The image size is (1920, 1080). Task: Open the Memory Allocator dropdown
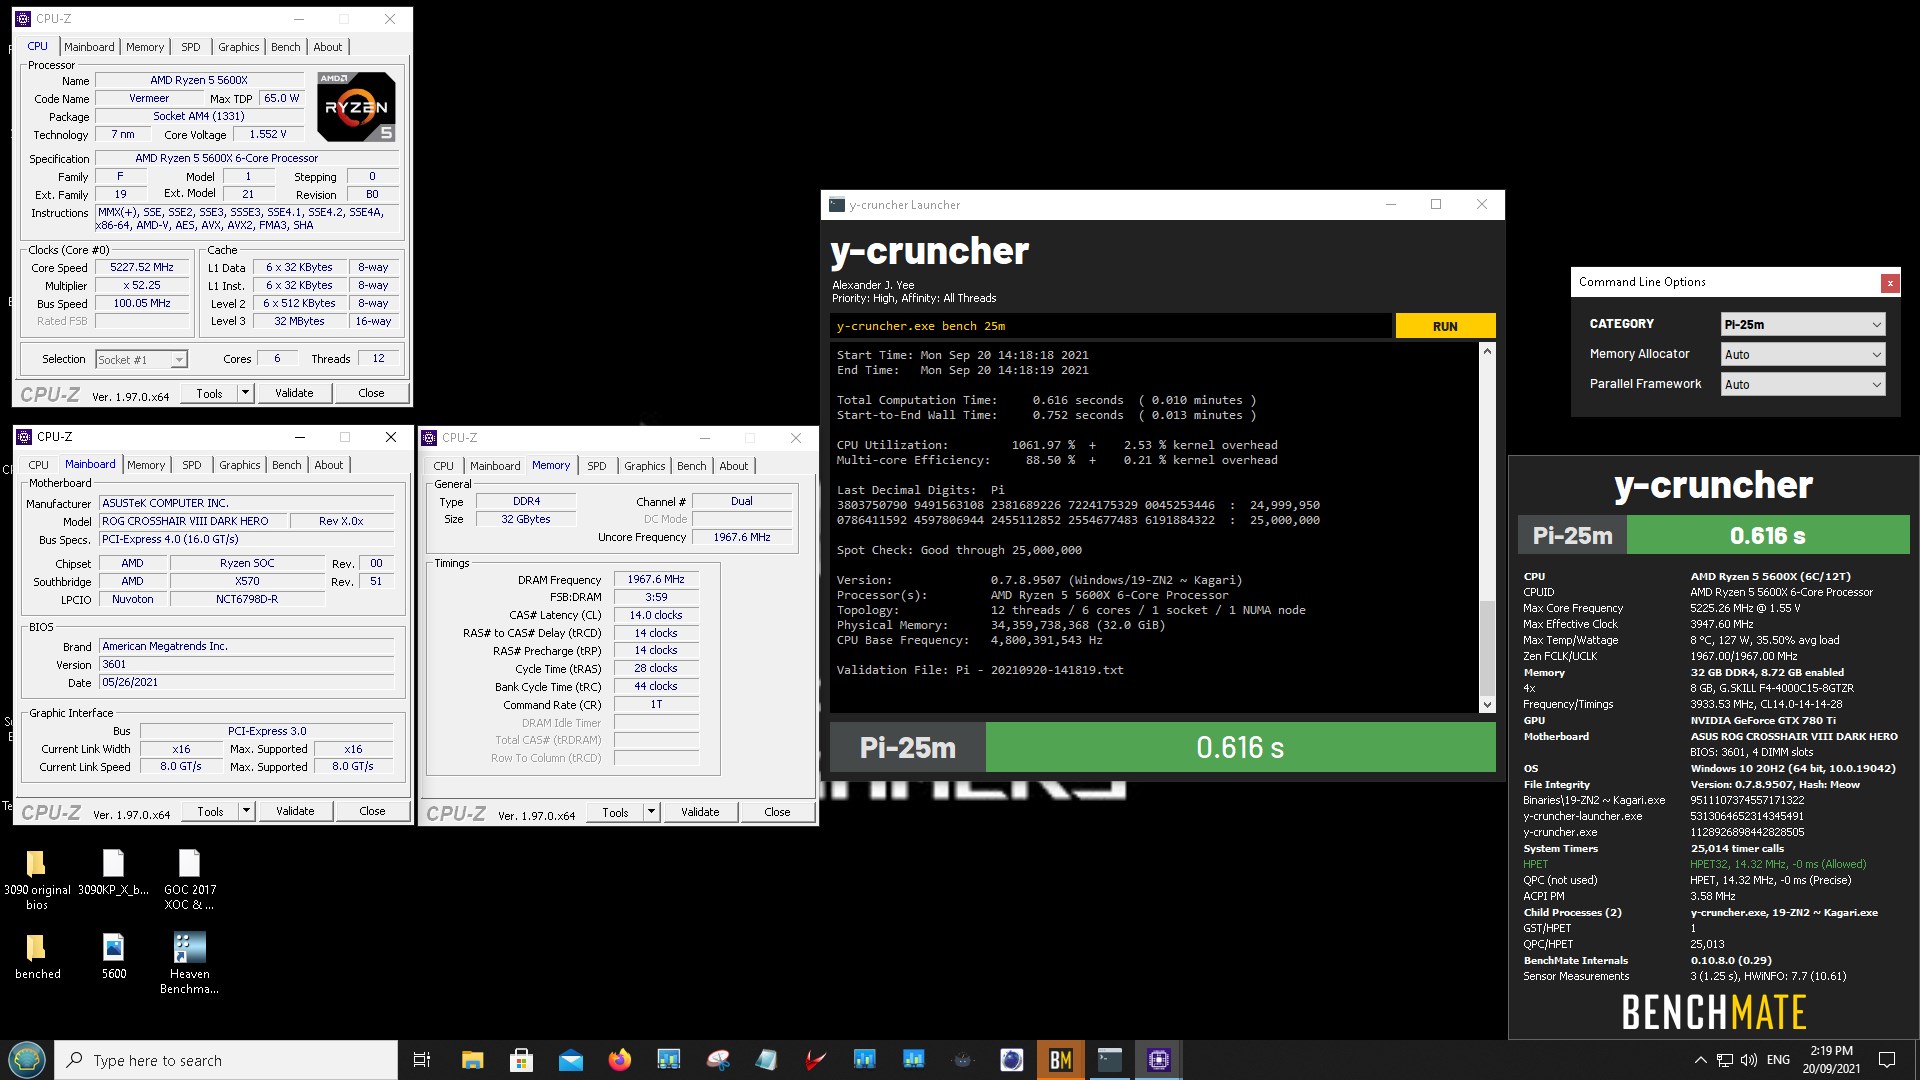(1803, 354)
